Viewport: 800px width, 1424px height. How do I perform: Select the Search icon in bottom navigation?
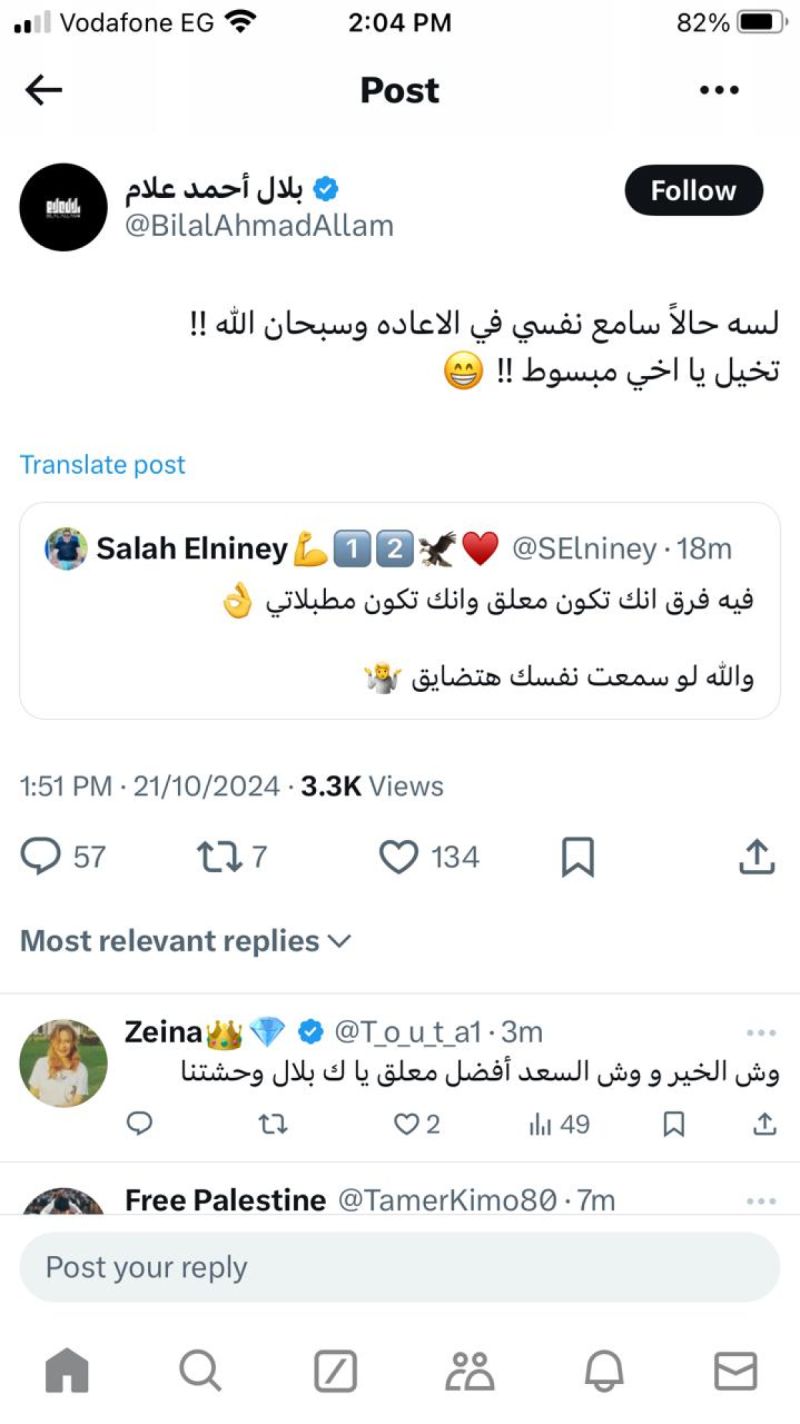200,1370
